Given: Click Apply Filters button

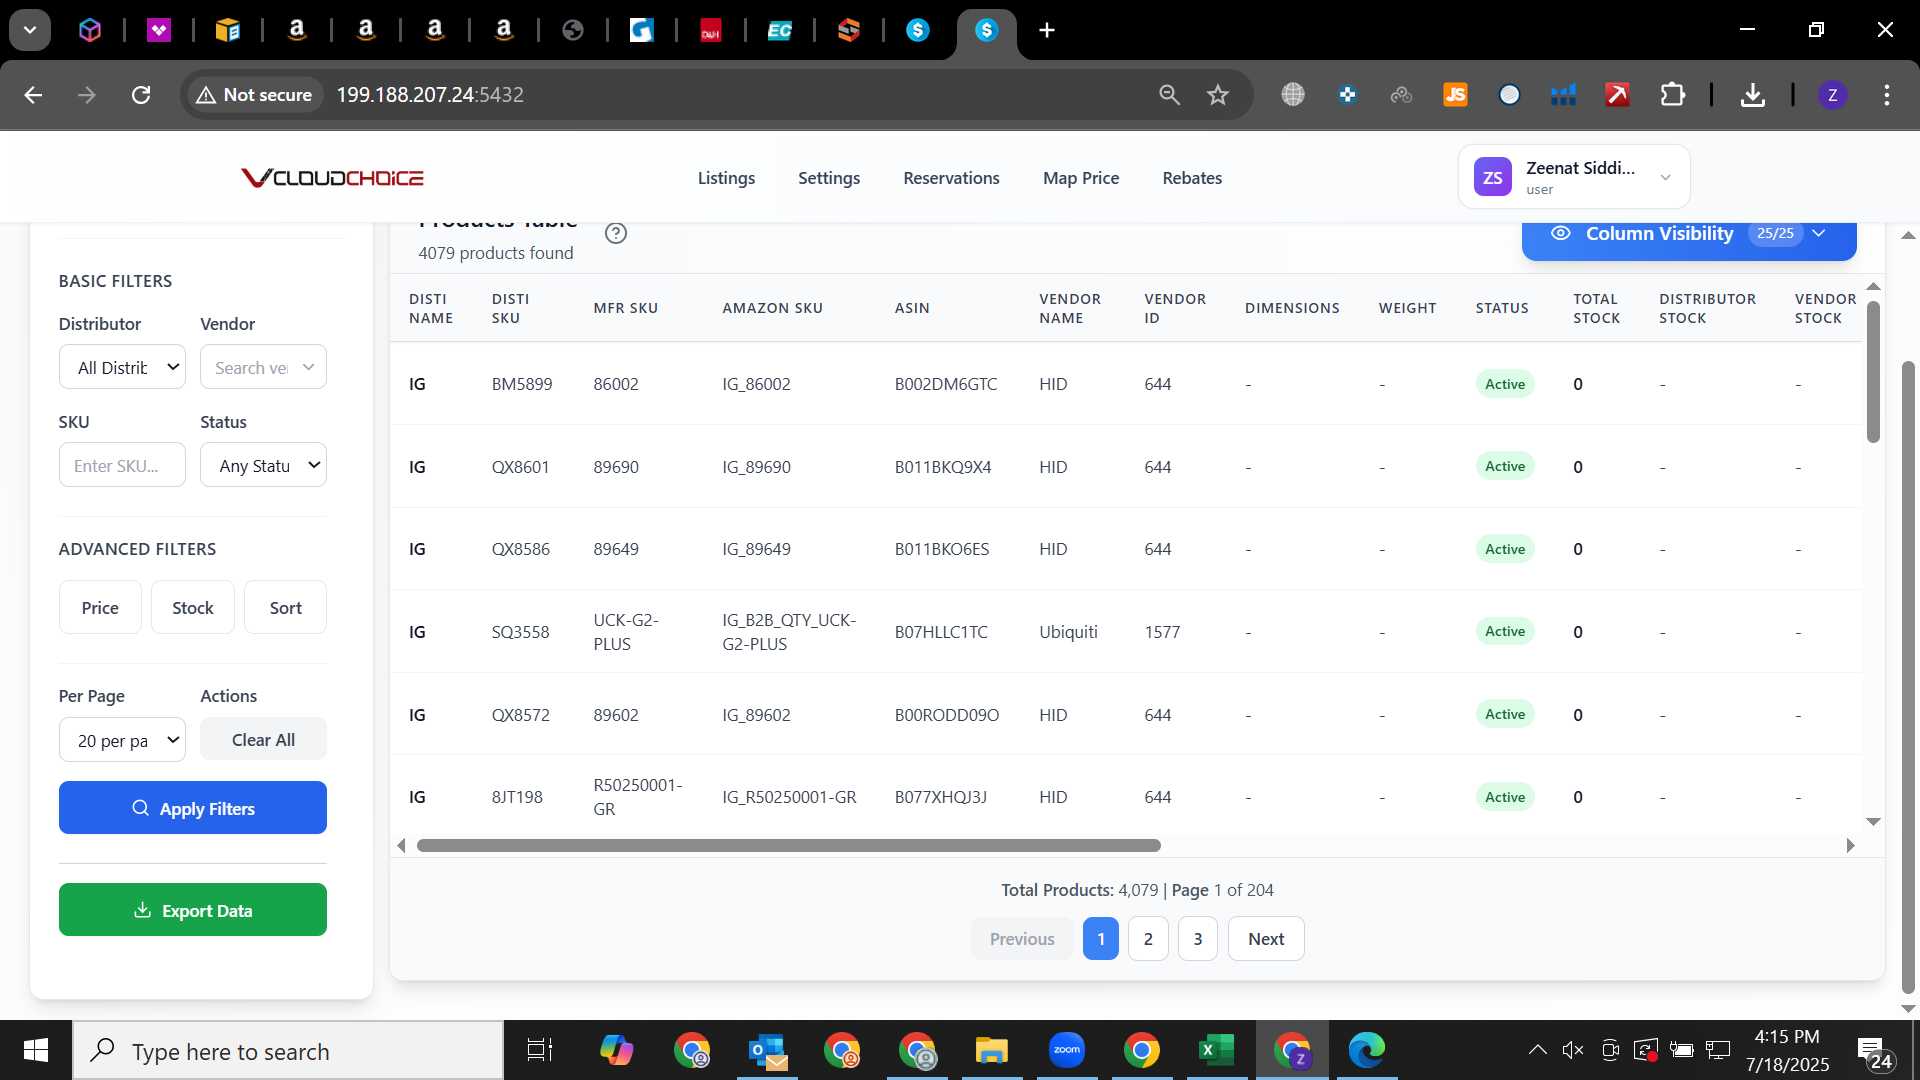Looking at the screenshot, I should point(192,808).
